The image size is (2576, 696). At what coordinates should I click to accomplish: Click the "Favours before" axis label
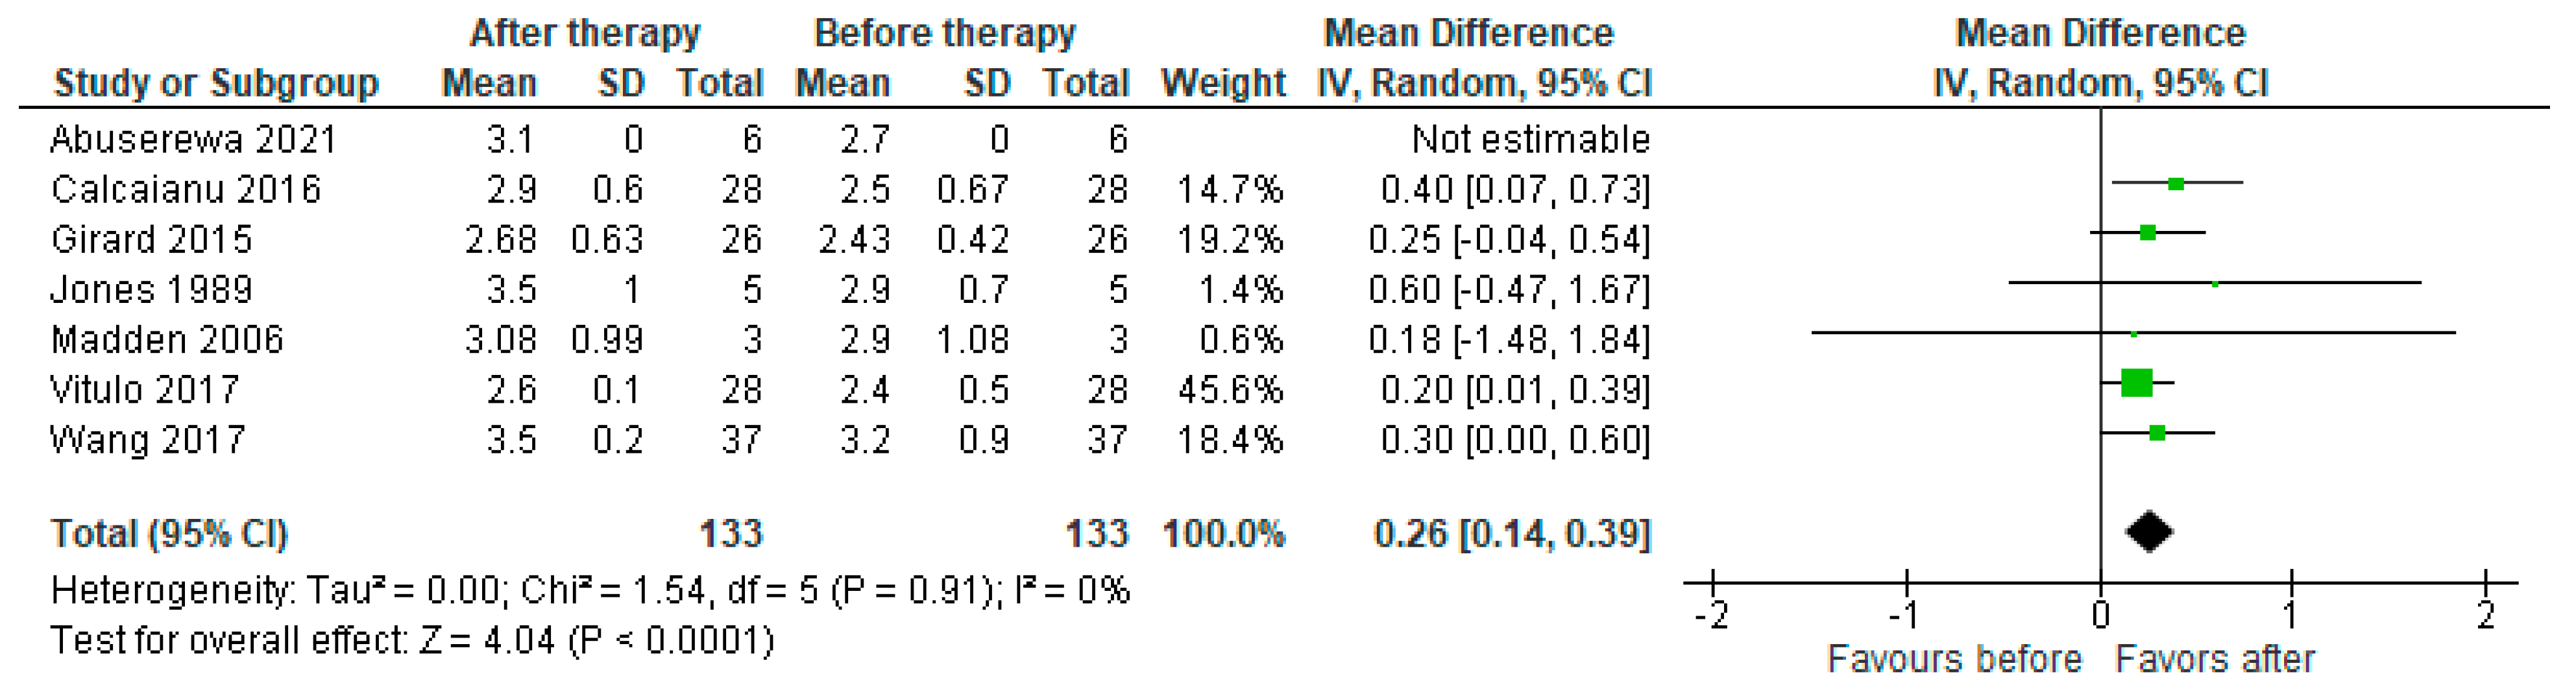pyautogui.click(x=1954, y=659)
